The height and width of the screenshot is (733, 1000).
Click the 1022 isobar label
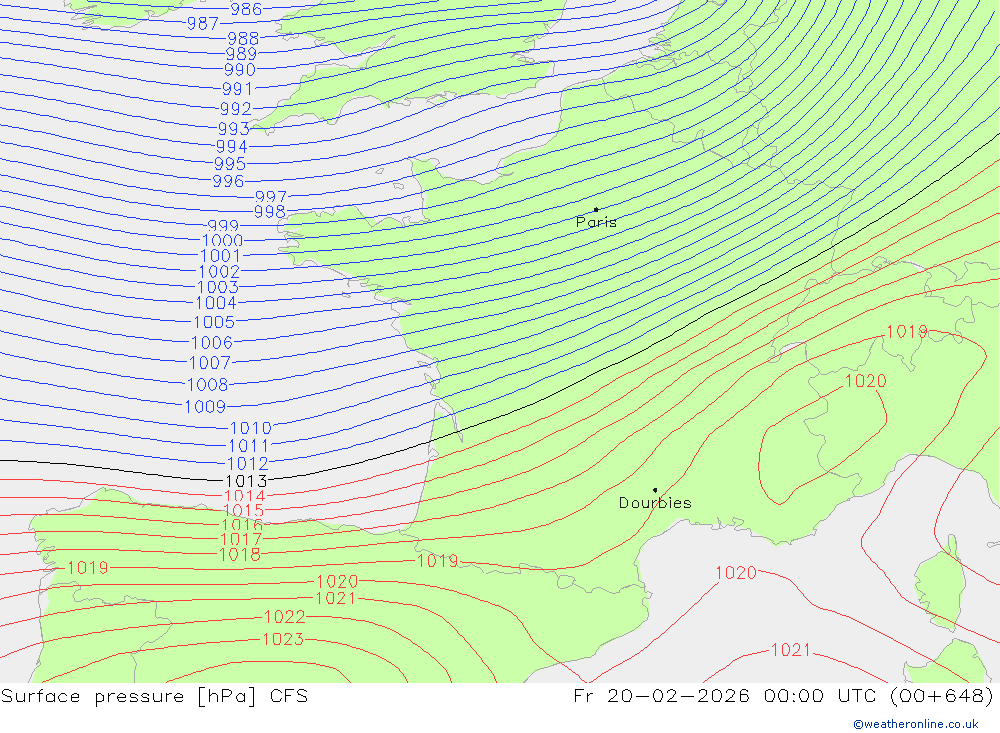[x=284, y=617]
